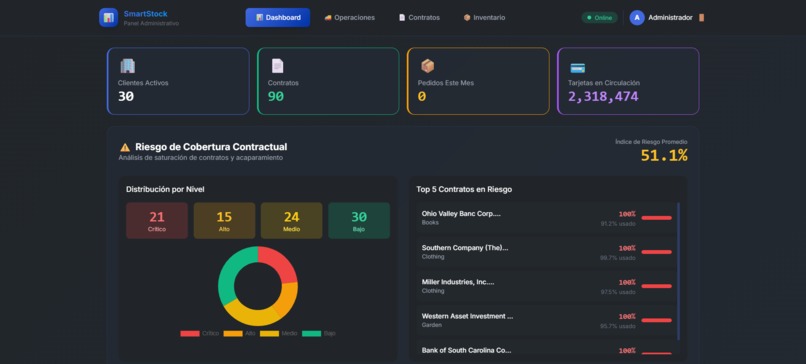Click the 91.2% usado text
This screenshot has height=364, width=806.
point(618,224)
